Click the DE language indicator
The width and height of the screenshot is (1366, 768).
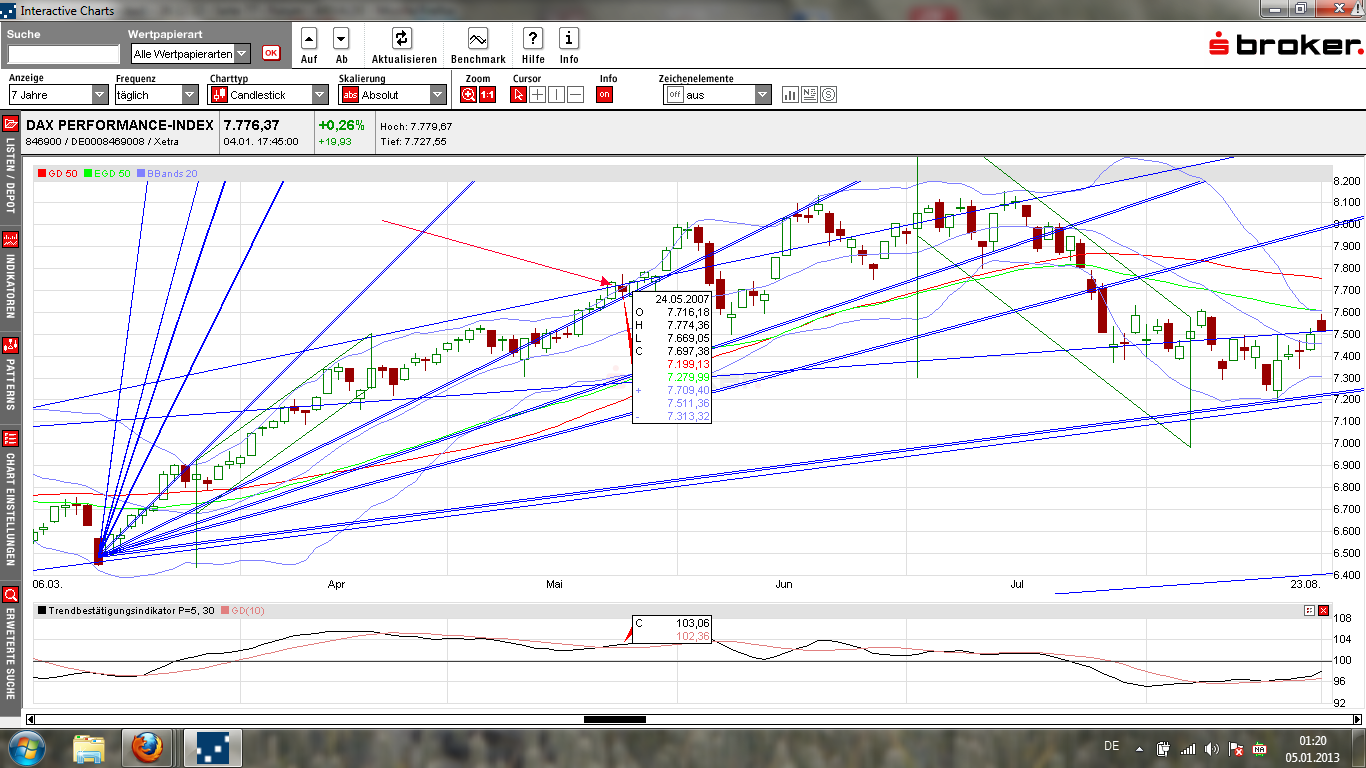(x=1112, y=746)
